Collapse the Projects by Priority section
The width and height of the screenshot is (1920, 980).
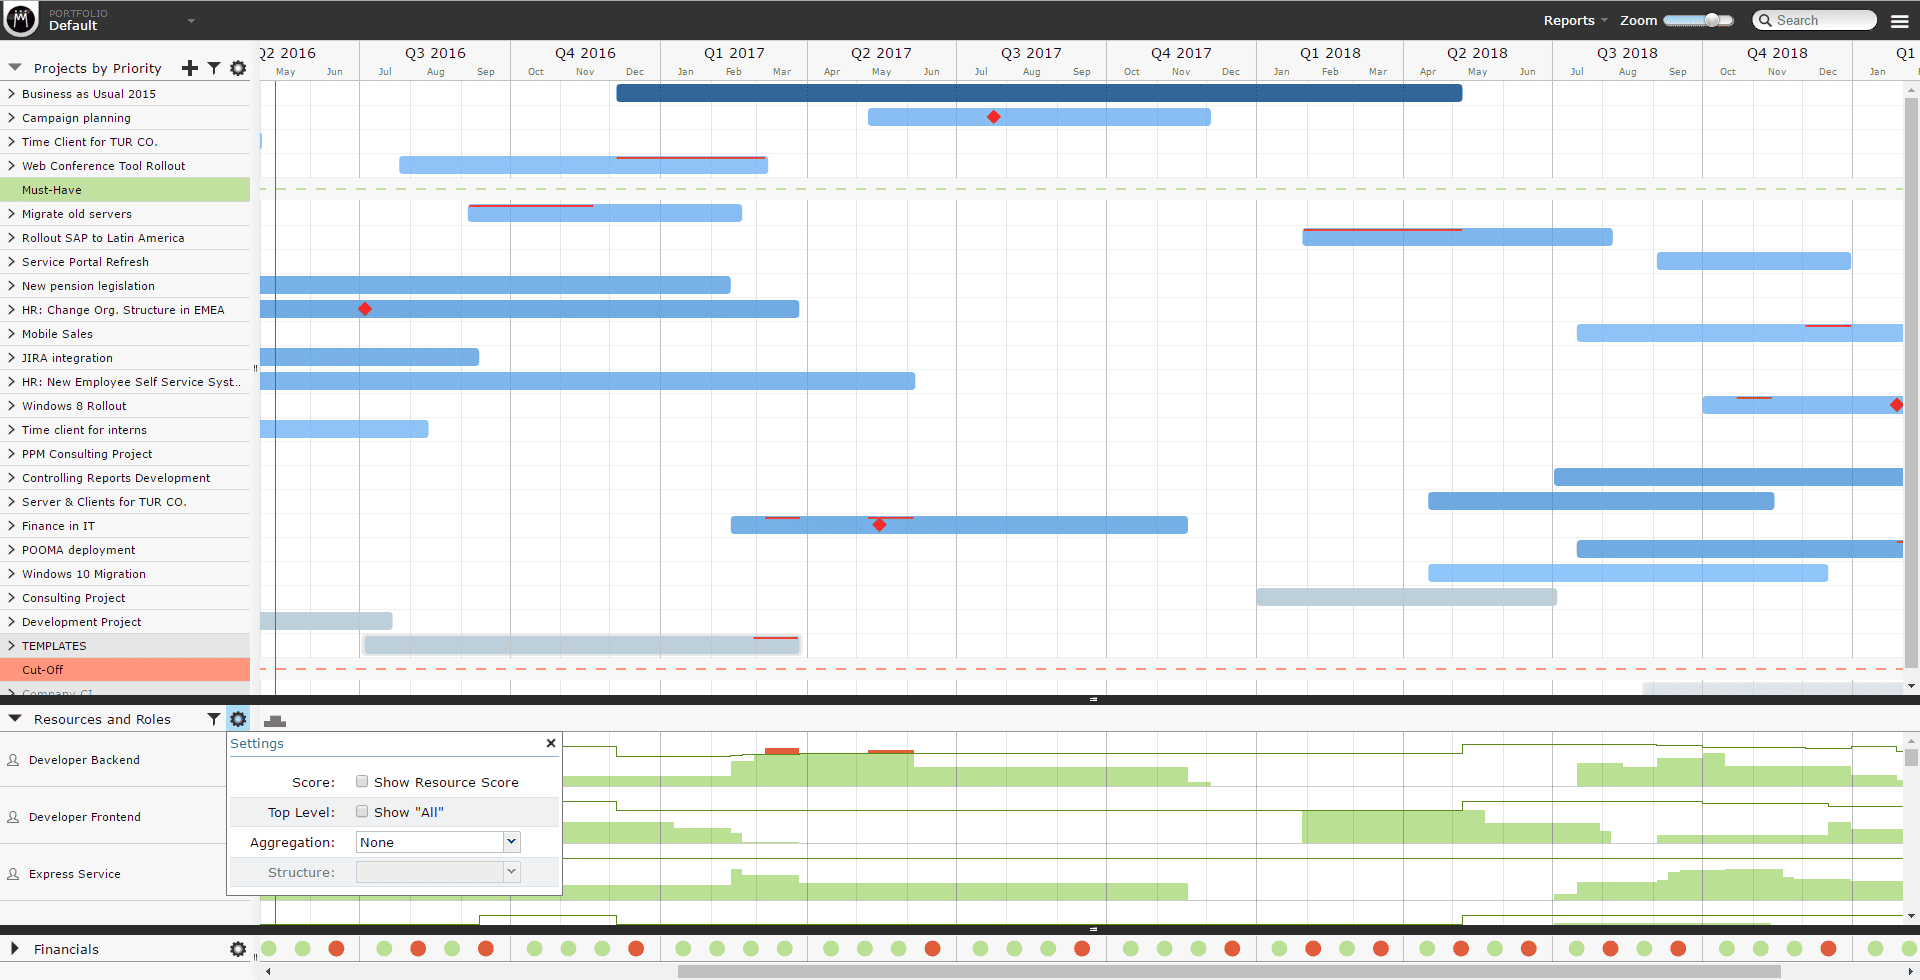click(15, 68)
